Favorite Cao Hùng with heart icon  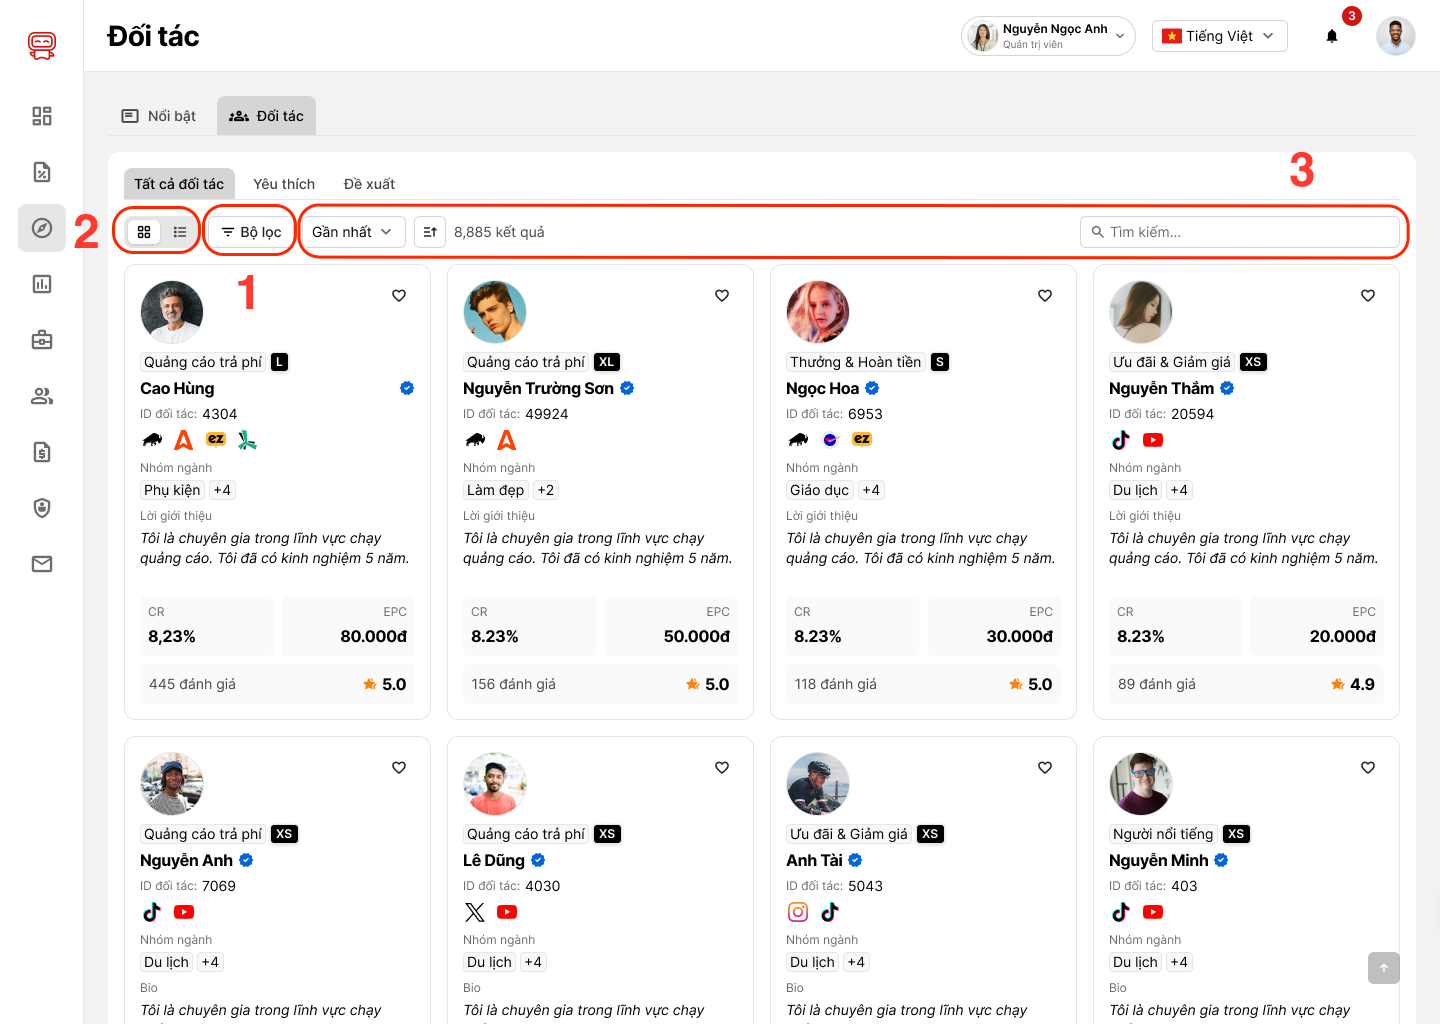(x=399, y=295)
